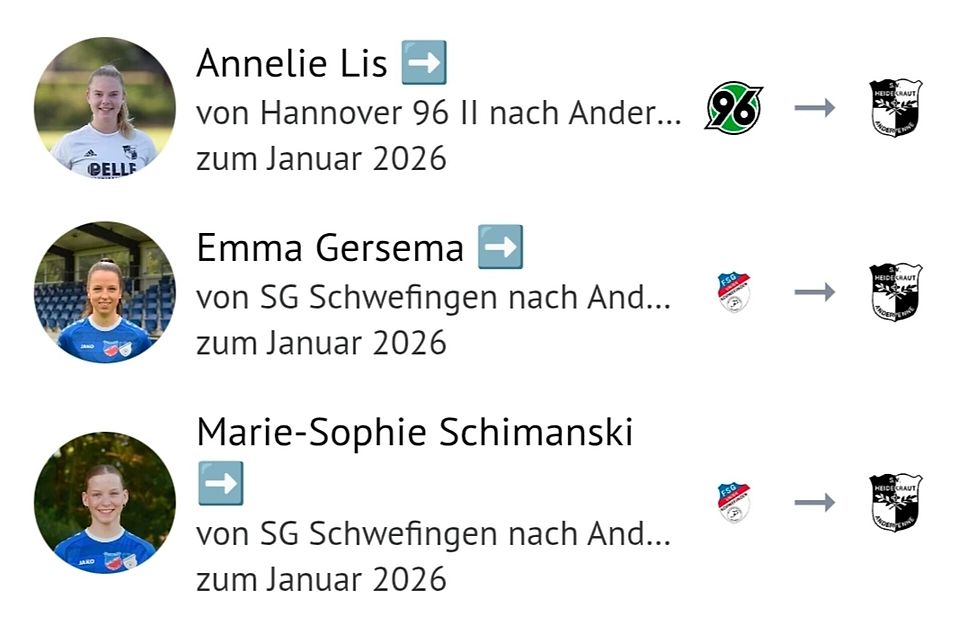Click blue arrow emoji below Marie-Sophie Schimanski name
The height and width of the screenshot is (640, 960).
point(220,484)
